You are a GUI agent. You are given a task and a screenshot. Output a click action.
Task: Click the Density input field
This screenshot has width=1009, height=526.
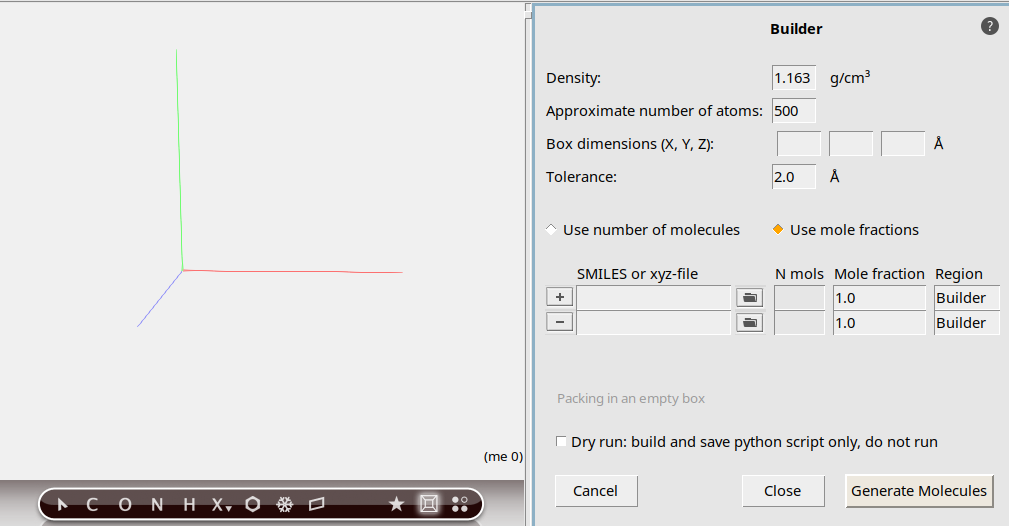point(793,78)
